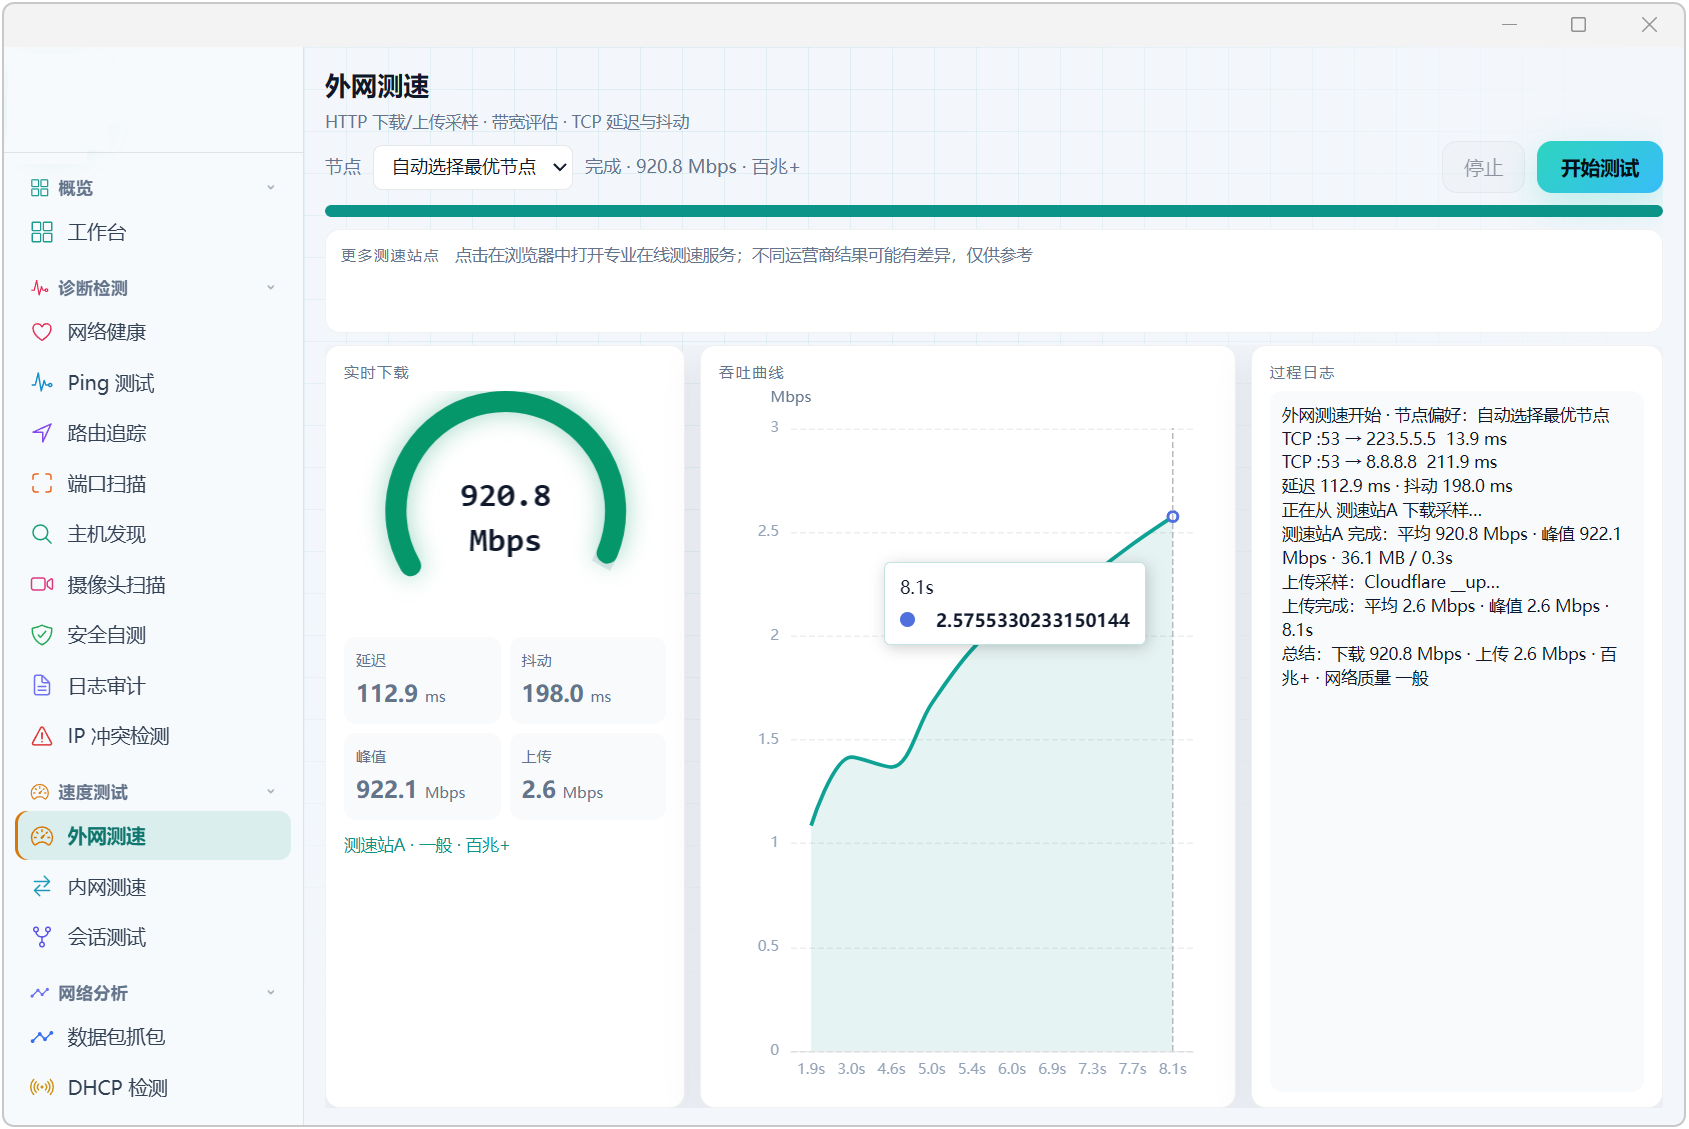Click the 吞吐曲线 chart title
The height and width of the screenshot is (1129, 1689).
click(x=751, y=373)
